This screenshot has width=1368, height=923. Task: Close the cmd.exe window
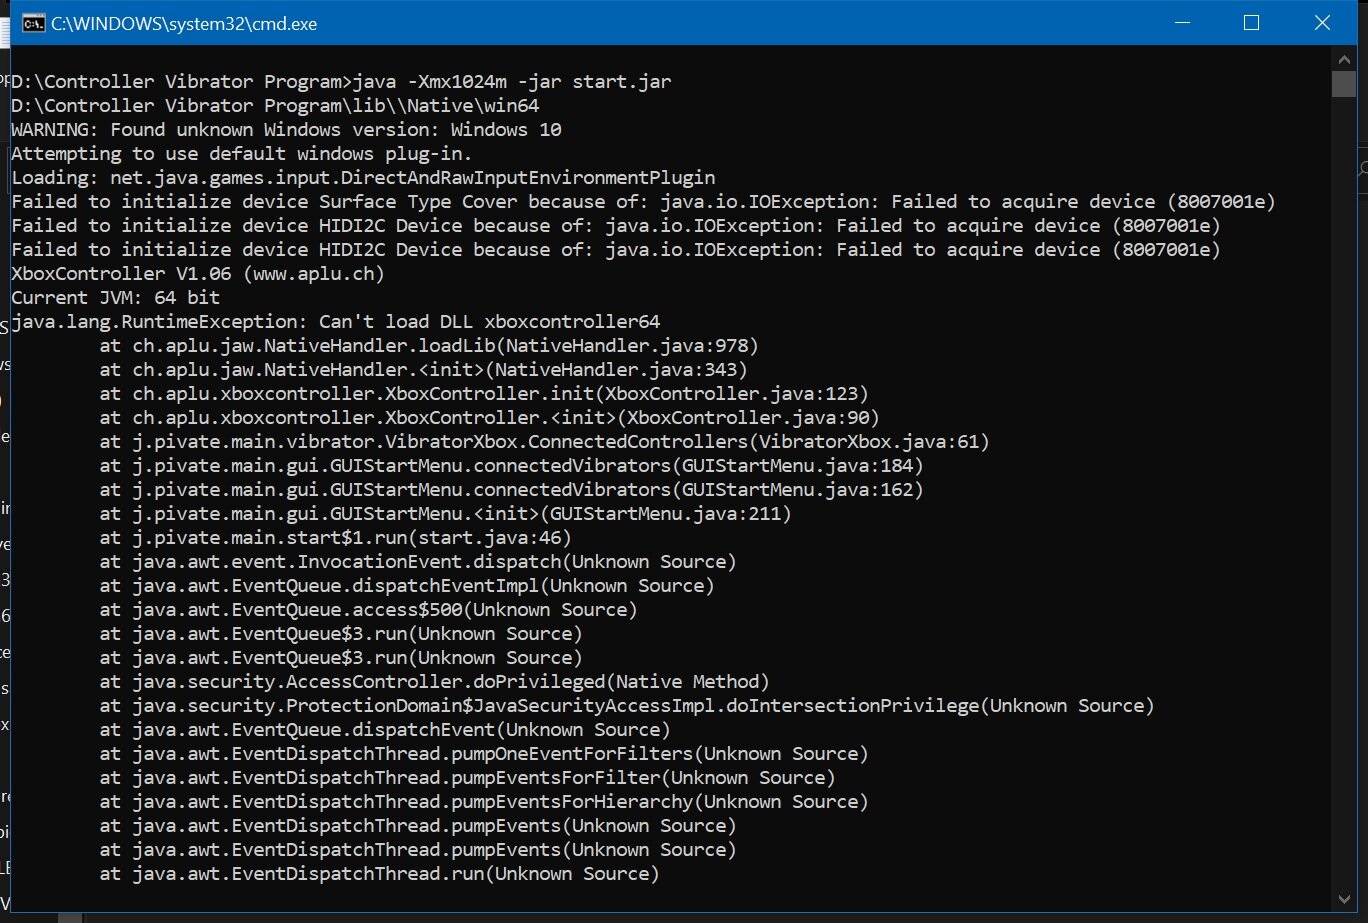1319,23
